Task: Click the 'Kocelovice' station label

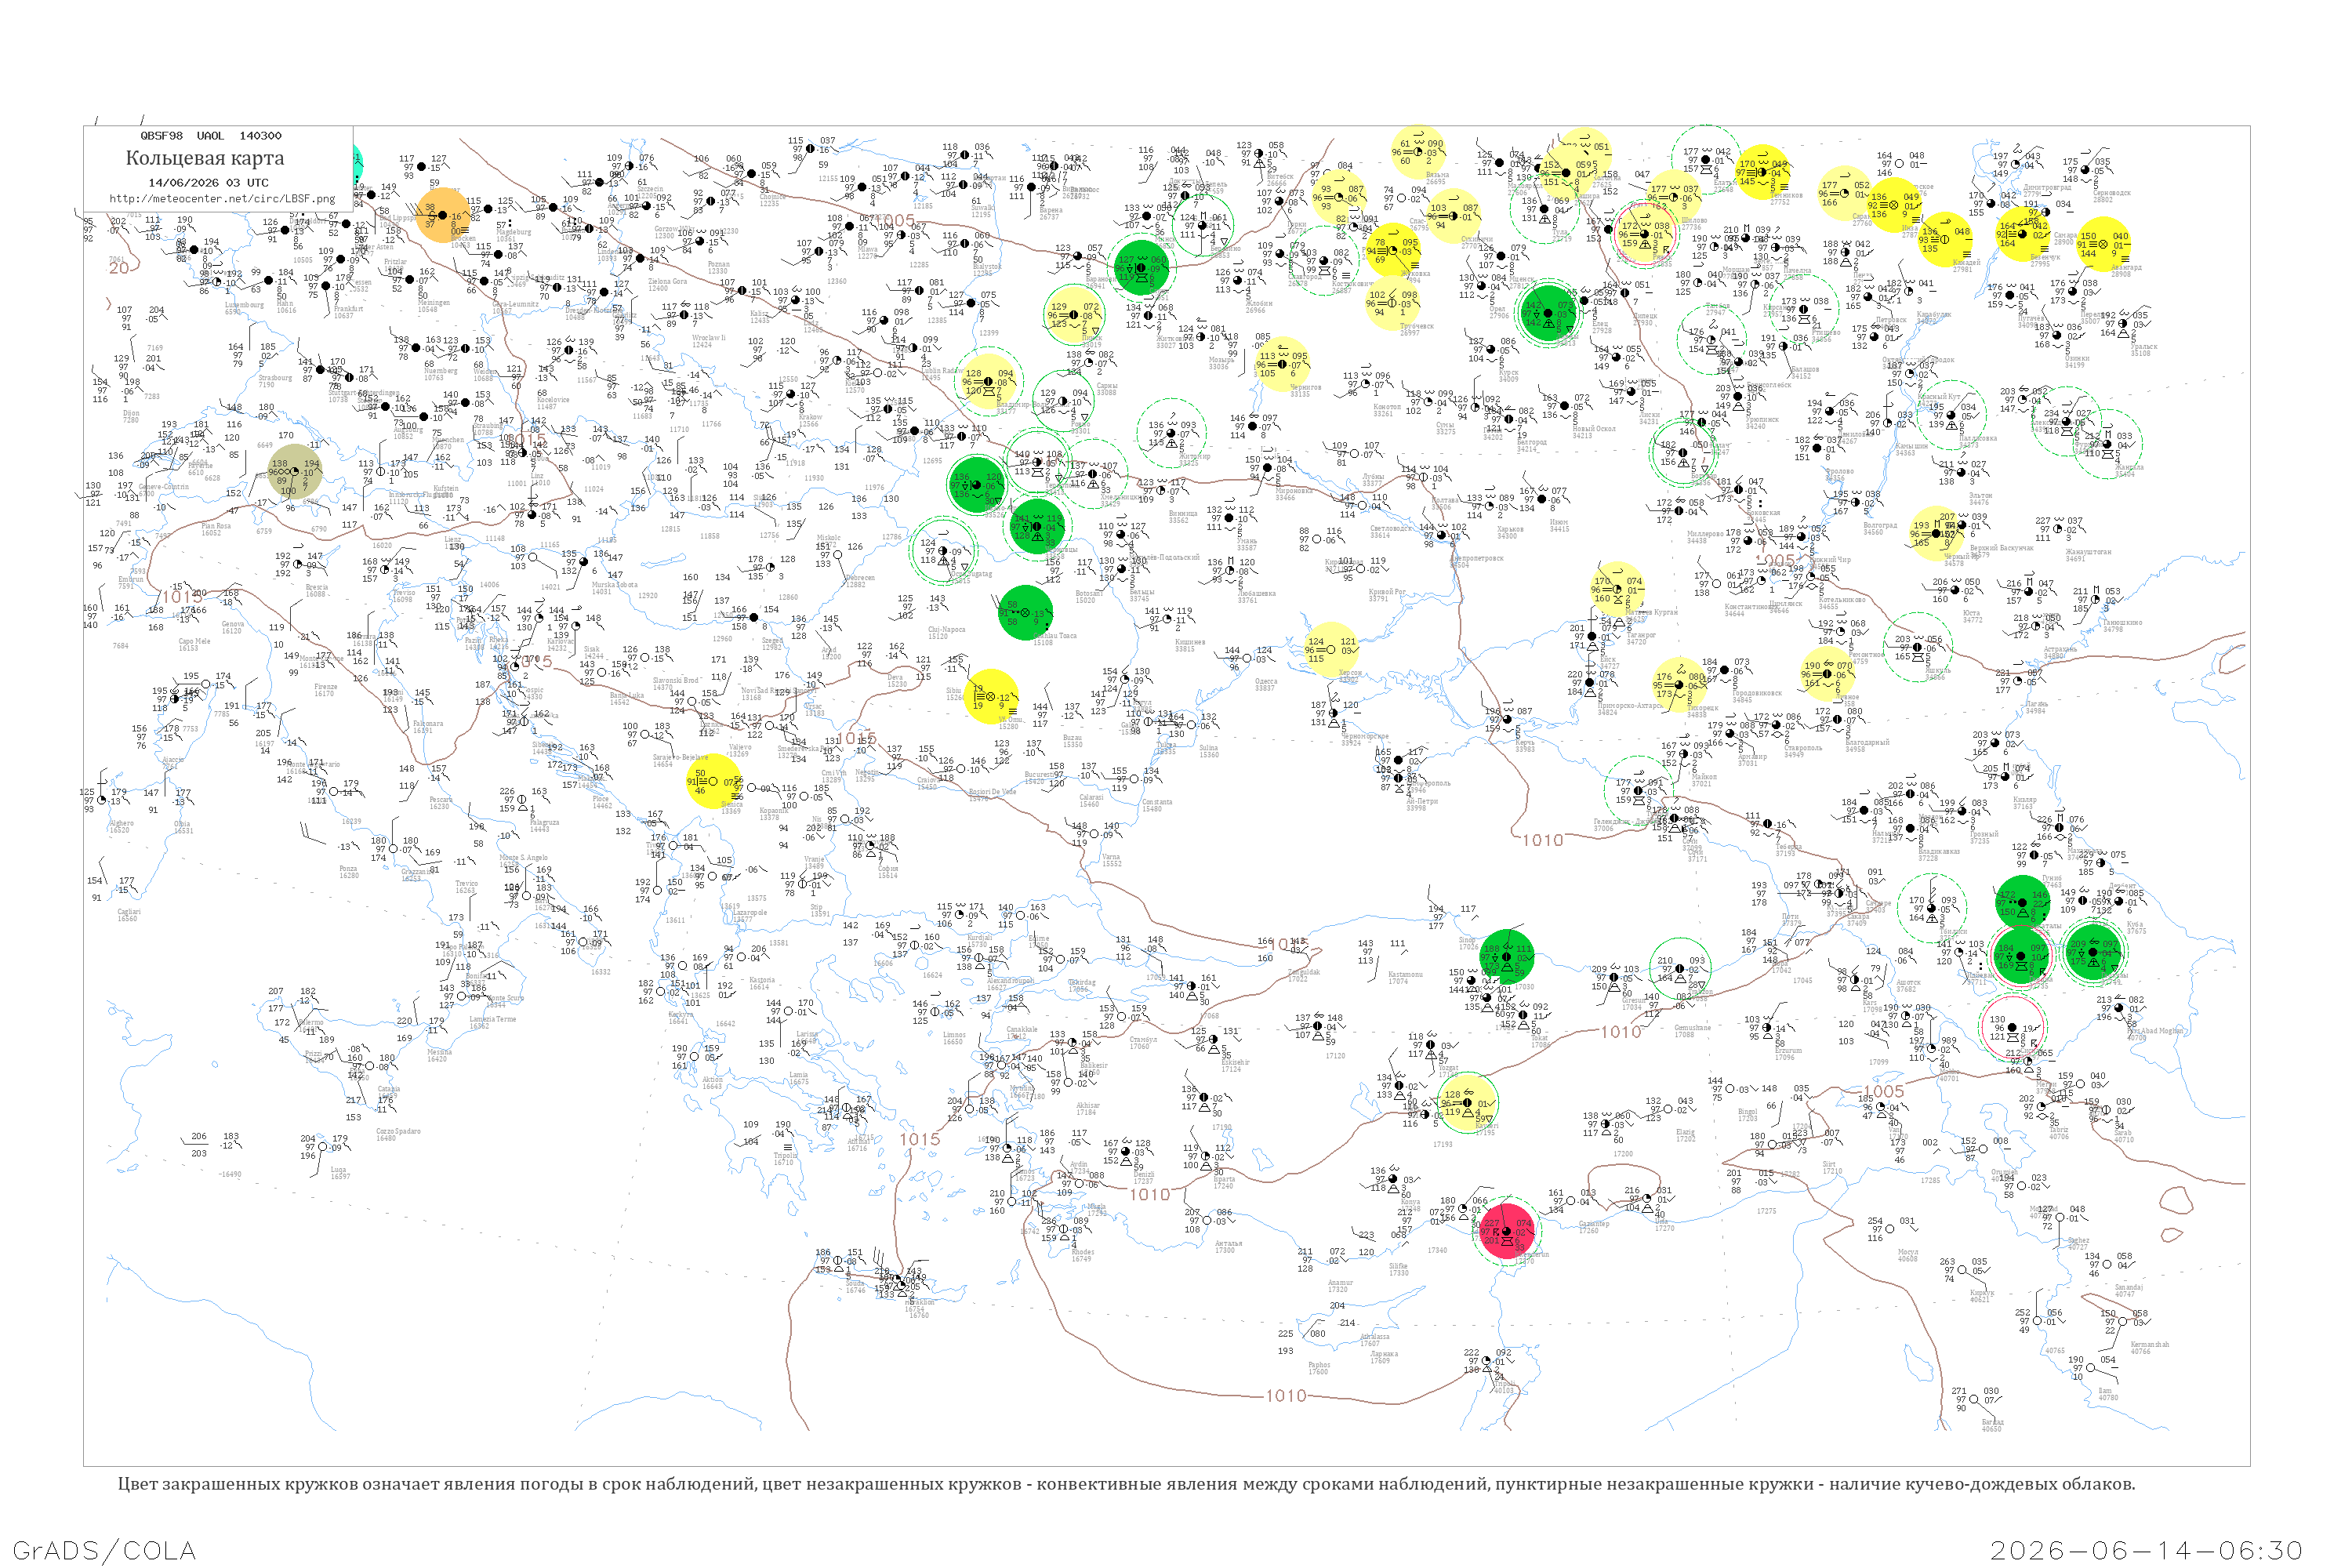Action: (553, 400)
